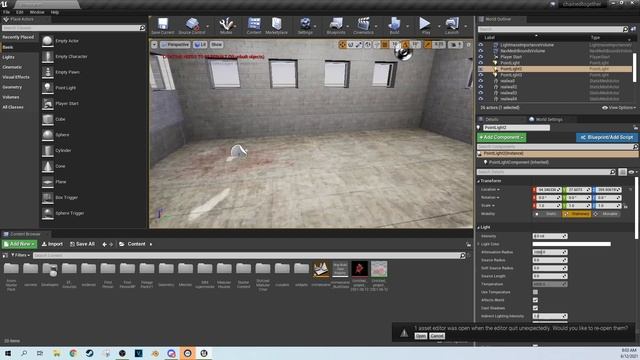Click the surface snapping icon in viewport
The height and width of the screenshot is (360, 640).
(x=376, y=44)
